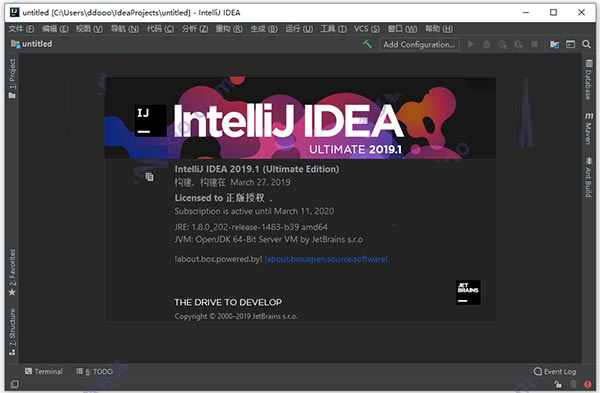Open the 1: Project tool window

point(12,78)
